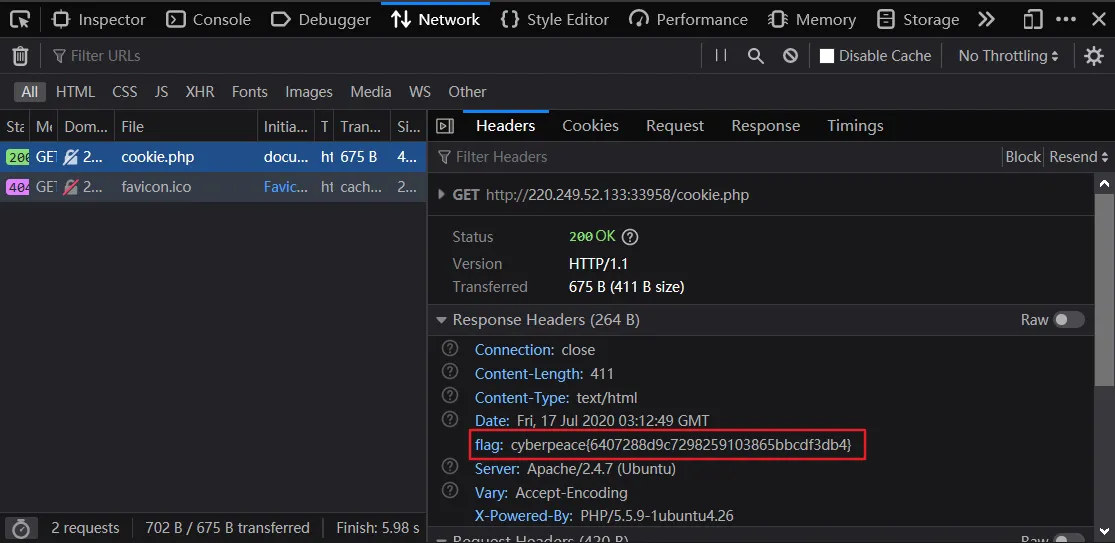Clear requests with the trash icon
1115x543 pixels.
[x=21, y=55]
